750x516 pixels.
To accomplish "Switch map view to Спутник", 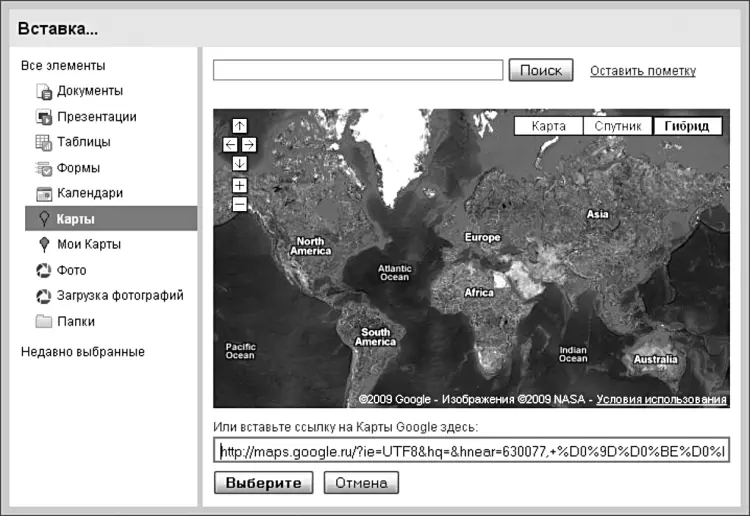I will click(x=618, y=126).
